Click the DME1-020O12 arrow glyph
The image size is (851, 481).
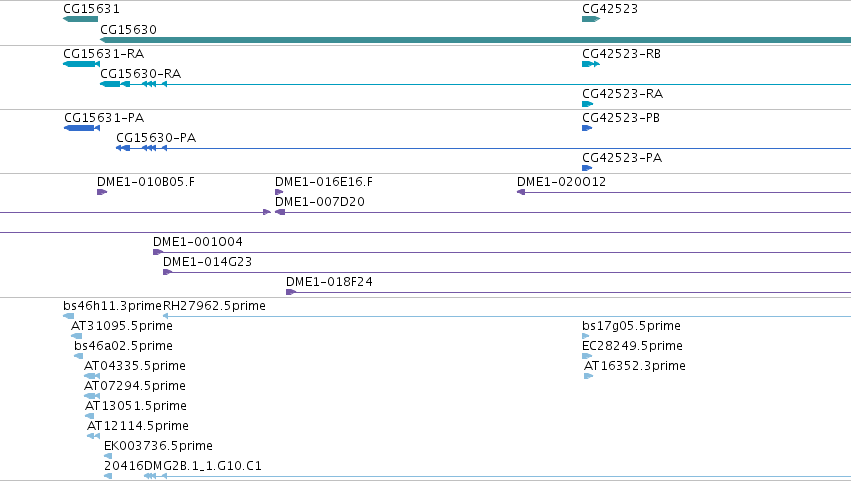pos(521,192)
